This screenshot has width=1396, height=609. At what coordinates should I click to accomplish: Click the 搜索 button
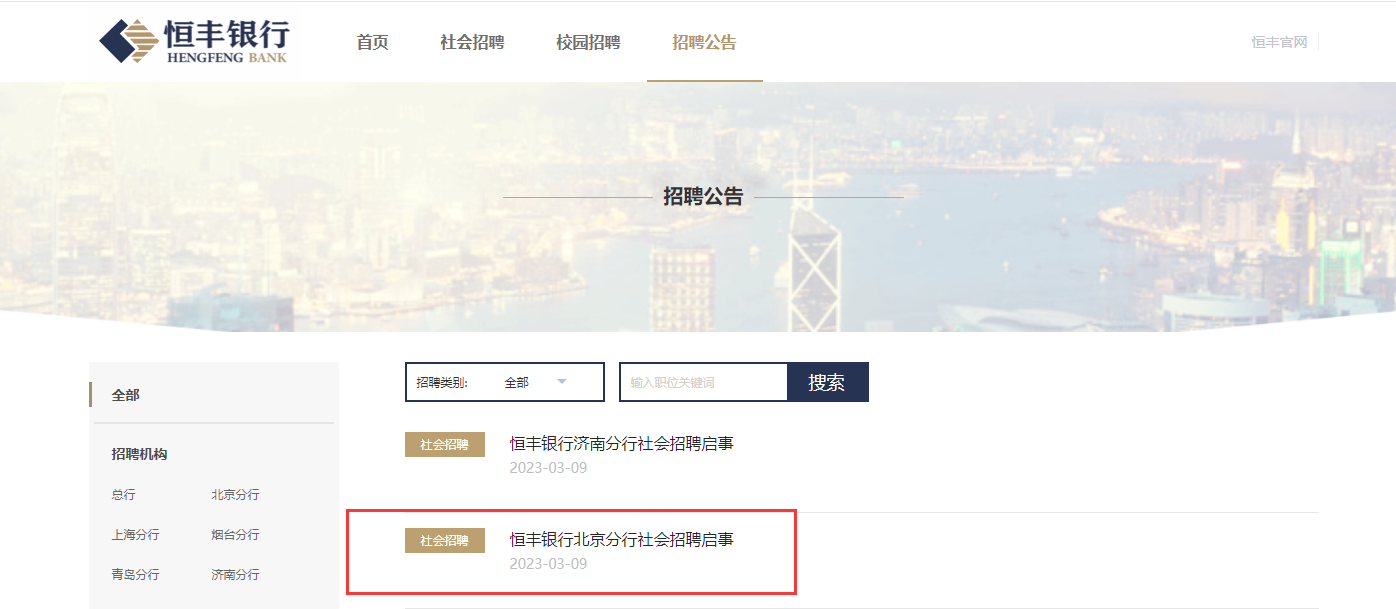pos(827,382)
